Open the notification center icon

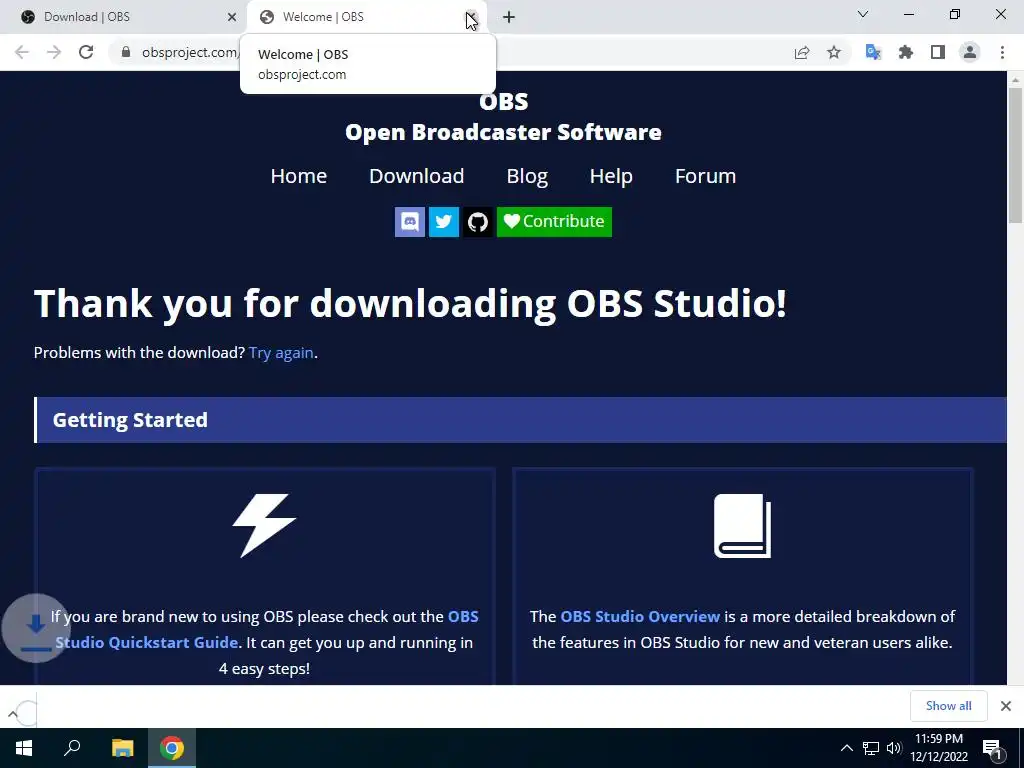tap(993, 748)
